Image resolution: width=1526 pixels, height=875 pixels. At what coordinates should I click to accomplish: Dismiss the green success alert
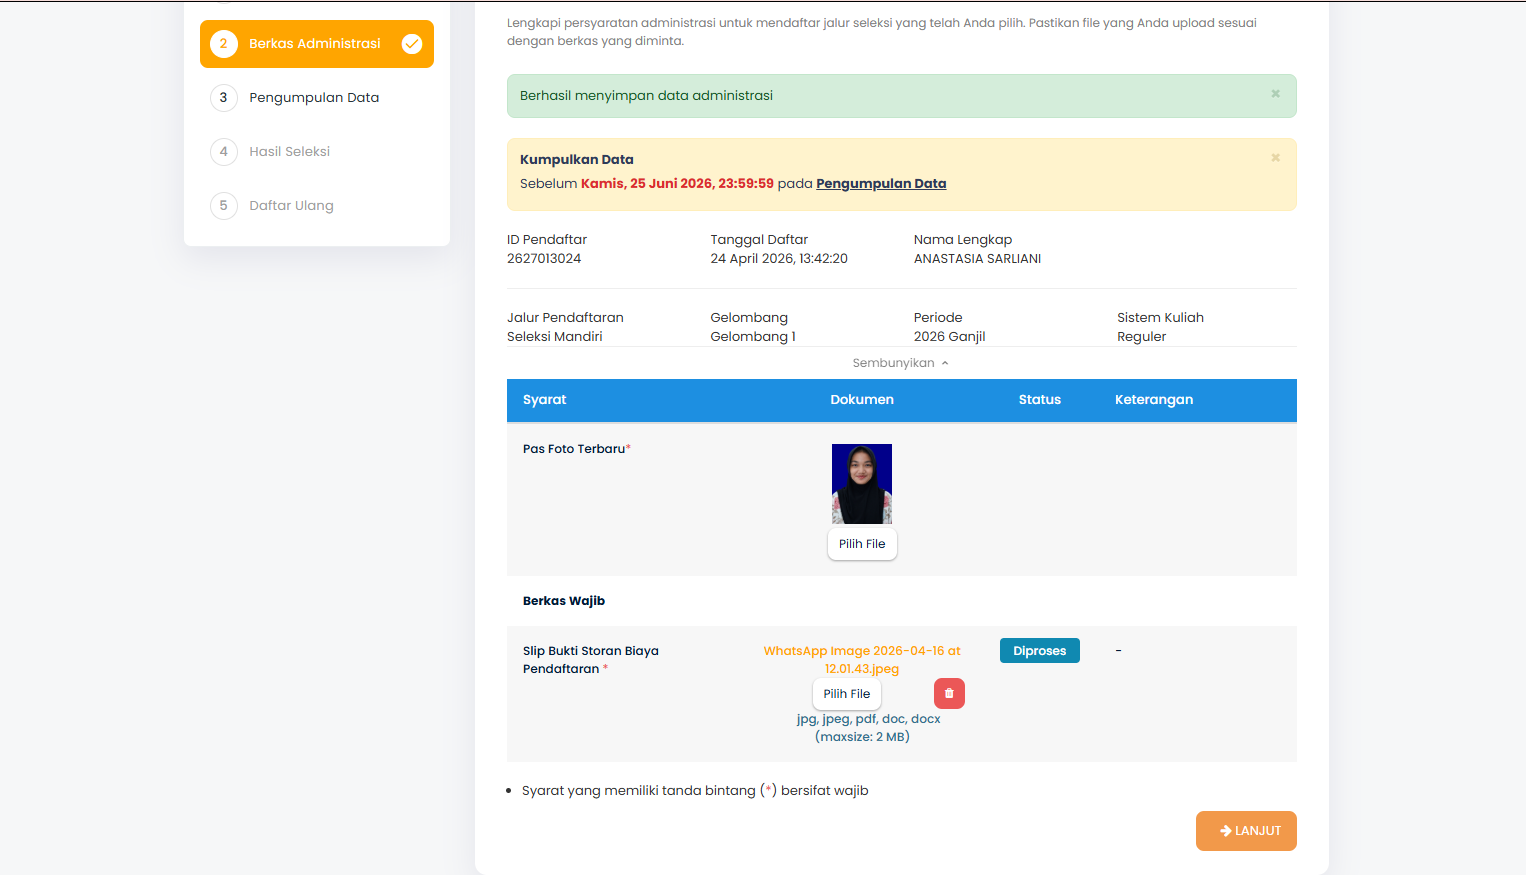1275,94
